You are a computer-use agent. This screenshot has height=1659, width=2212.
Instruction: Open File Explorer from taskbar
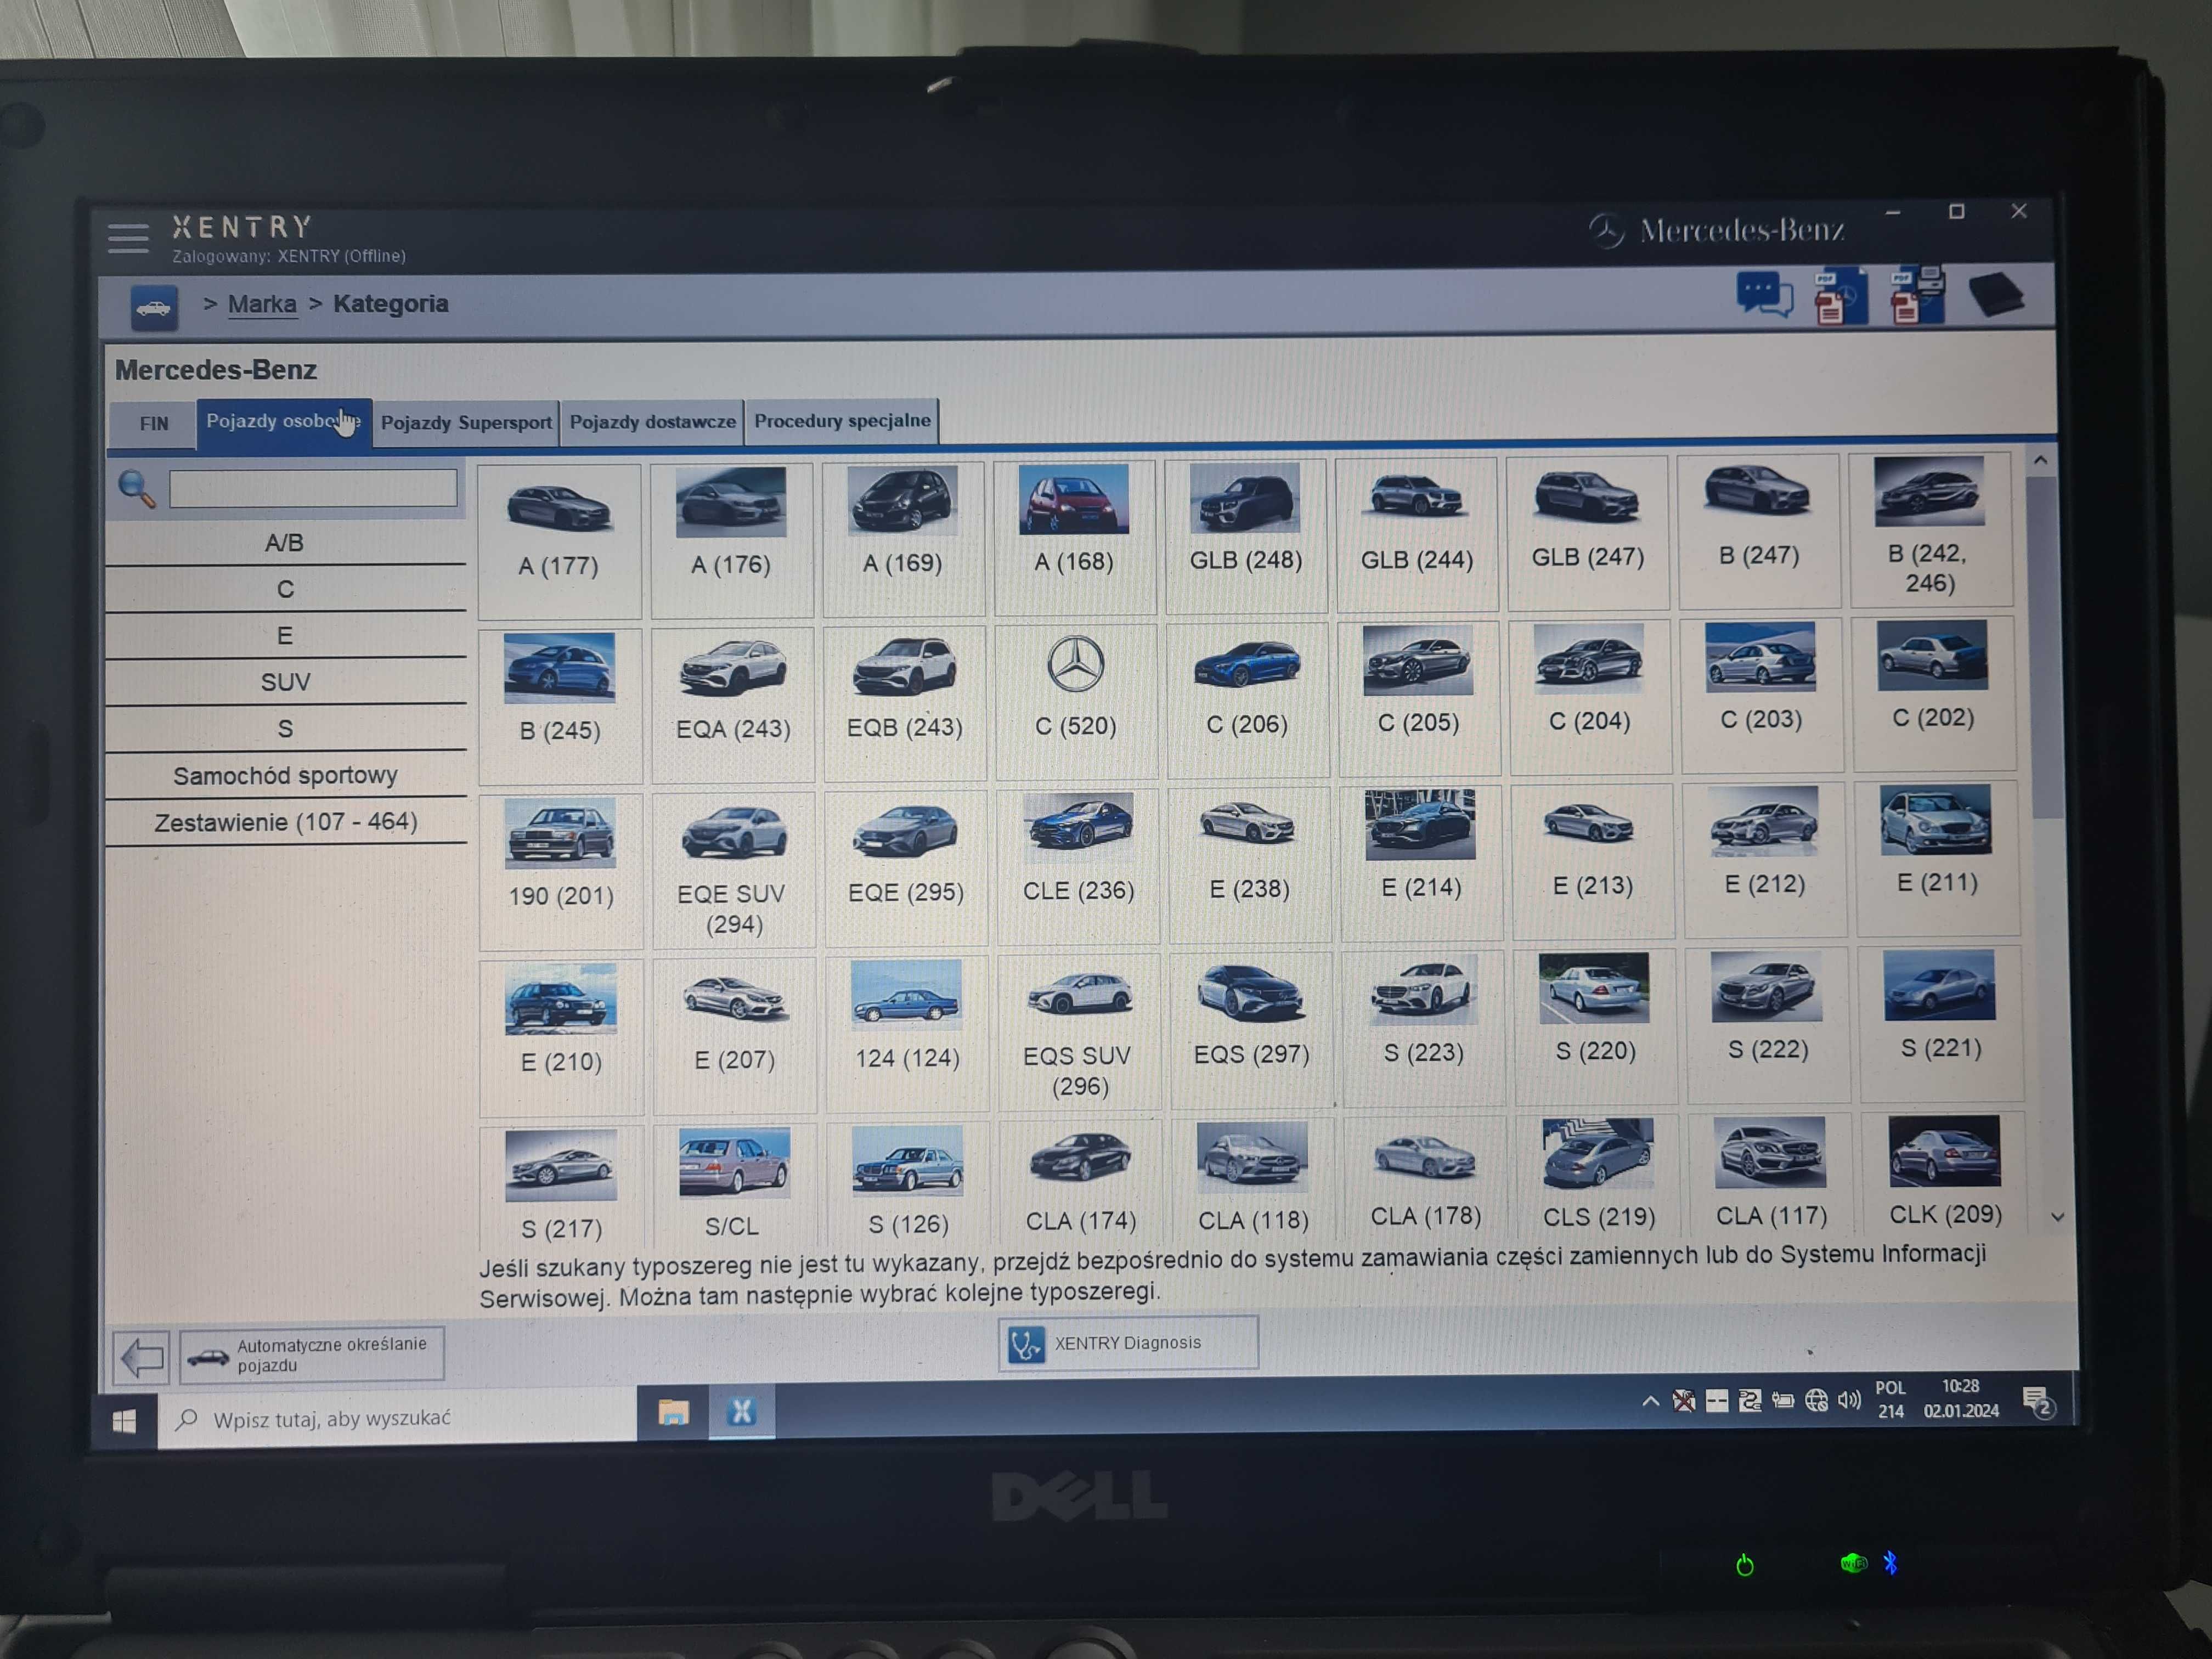[673, 1412]
